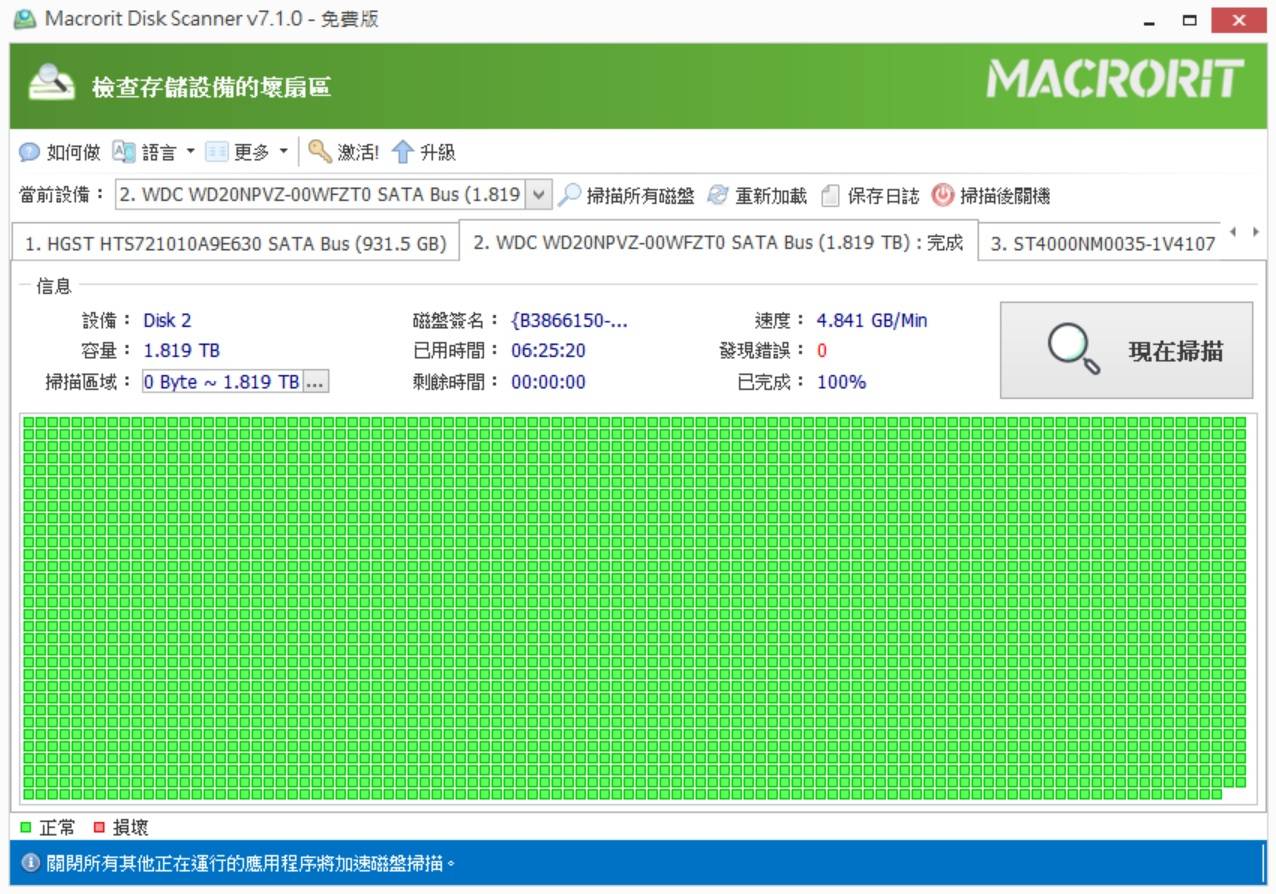Select the WDC WD20NPVZ 完成 tab

[717, 243]
